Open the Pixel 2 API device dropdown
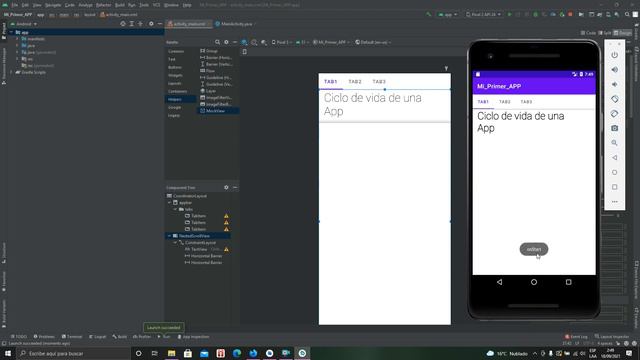 pyautogui.click(x=483, y=14)
